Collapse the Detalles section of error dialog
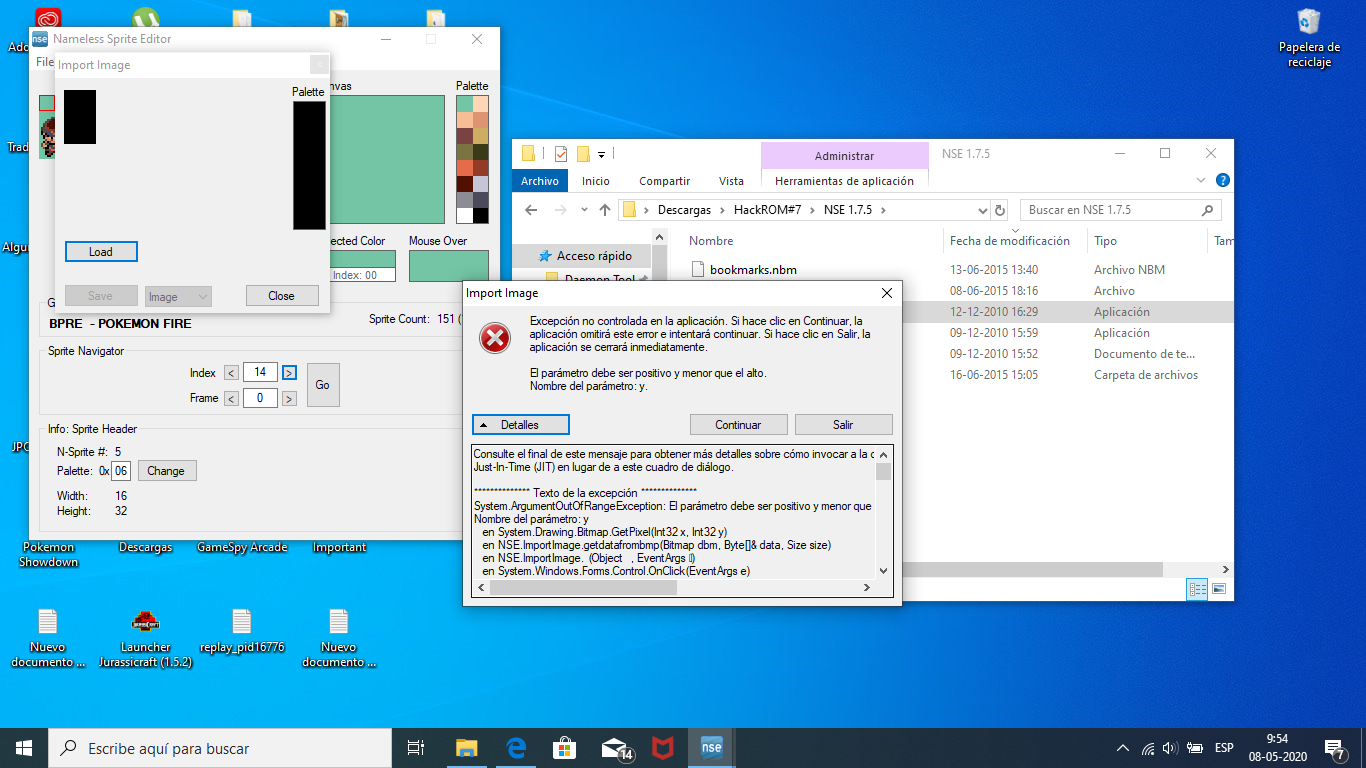Screen dimensions: 1366x768 [520, 425]
